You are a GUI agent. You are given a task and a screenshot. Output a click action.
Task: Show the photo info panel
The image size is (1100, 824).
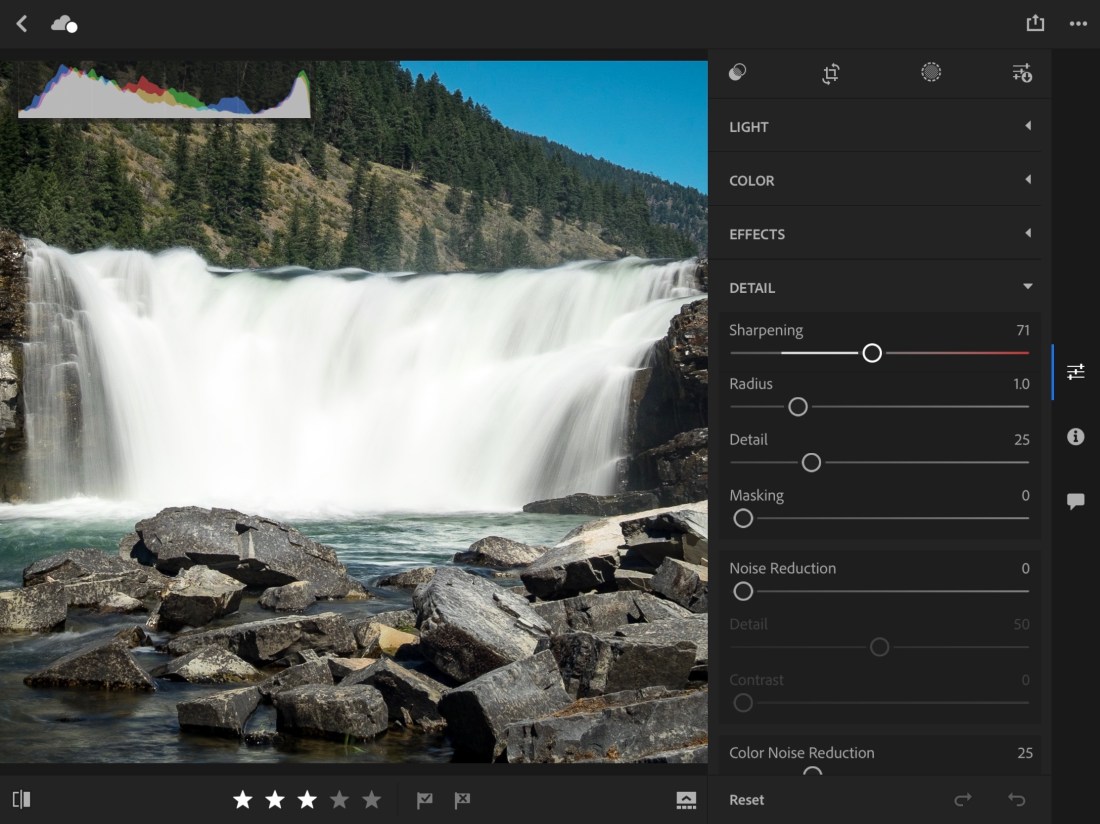click(x=1076, y=437)
